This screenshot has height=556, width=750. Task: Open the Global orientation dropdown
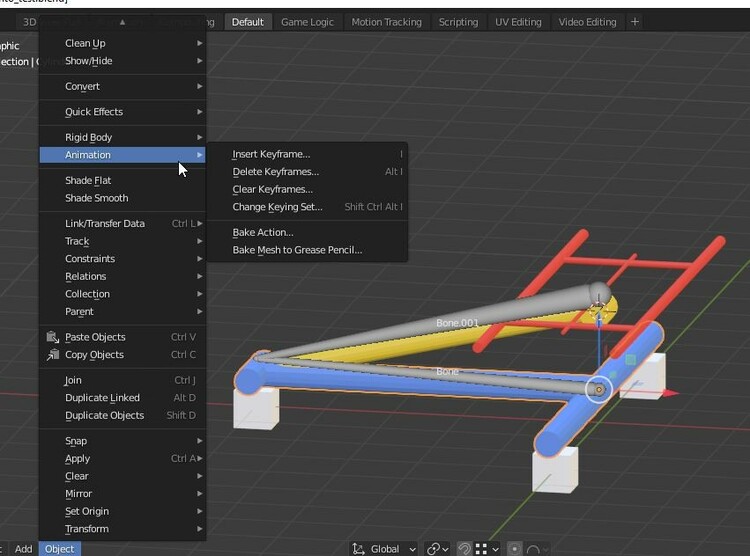(x=392, y=548)
